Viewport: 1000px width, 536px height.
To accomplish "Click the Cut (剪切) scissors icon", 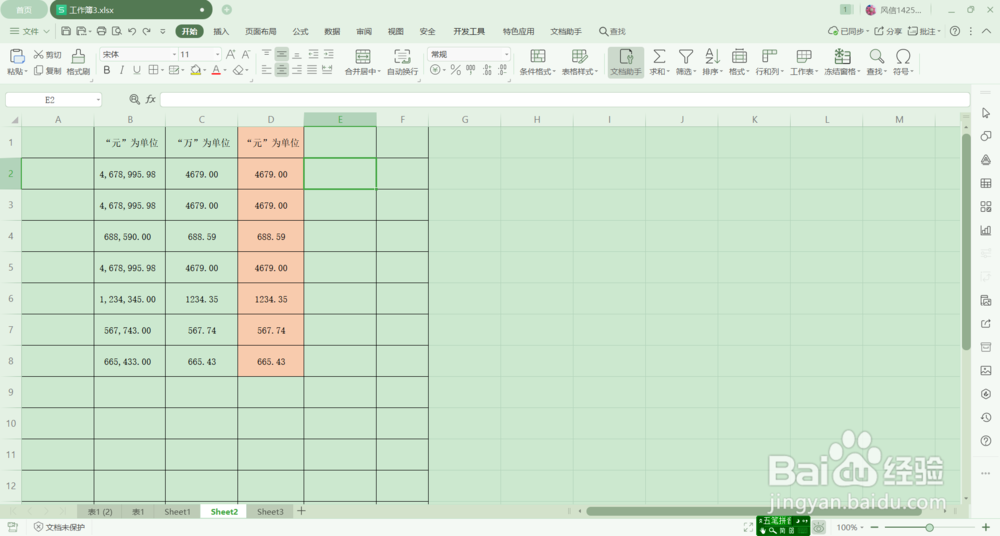I will pos(39,55).
